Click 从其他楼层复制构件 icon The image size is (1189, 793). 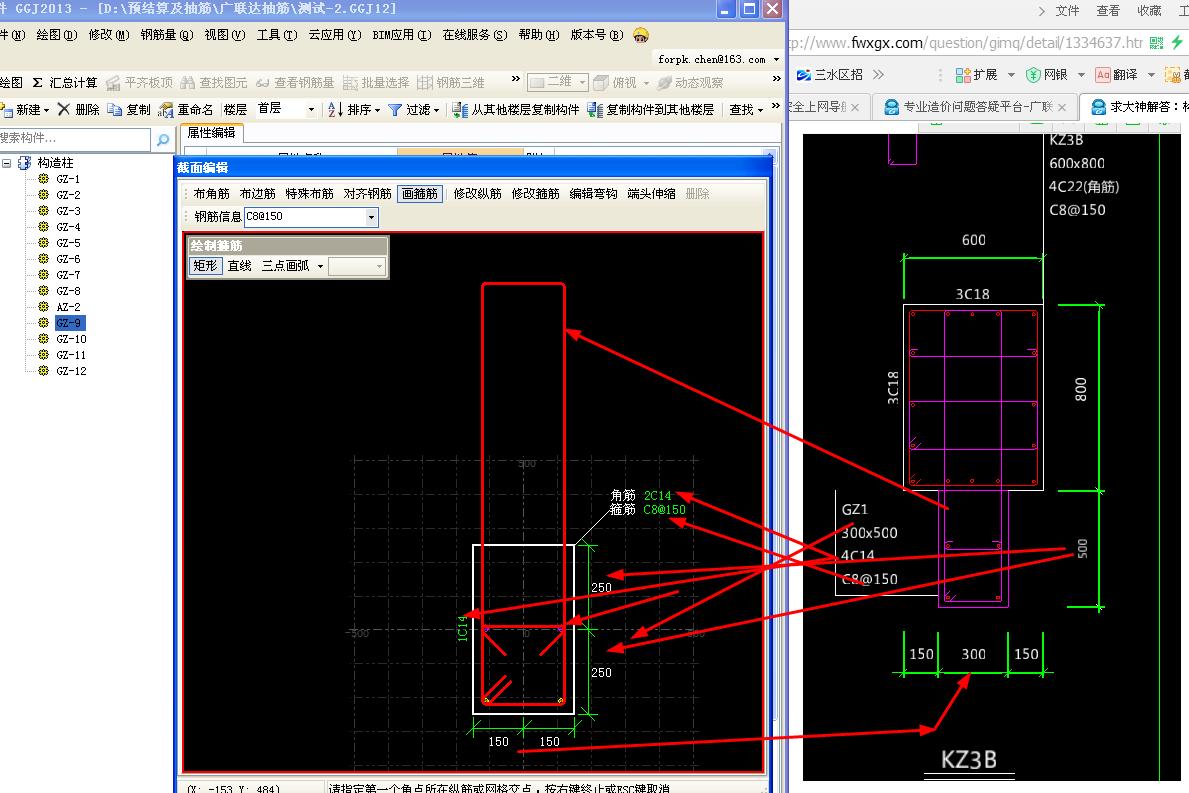click(x=460, y=110)
